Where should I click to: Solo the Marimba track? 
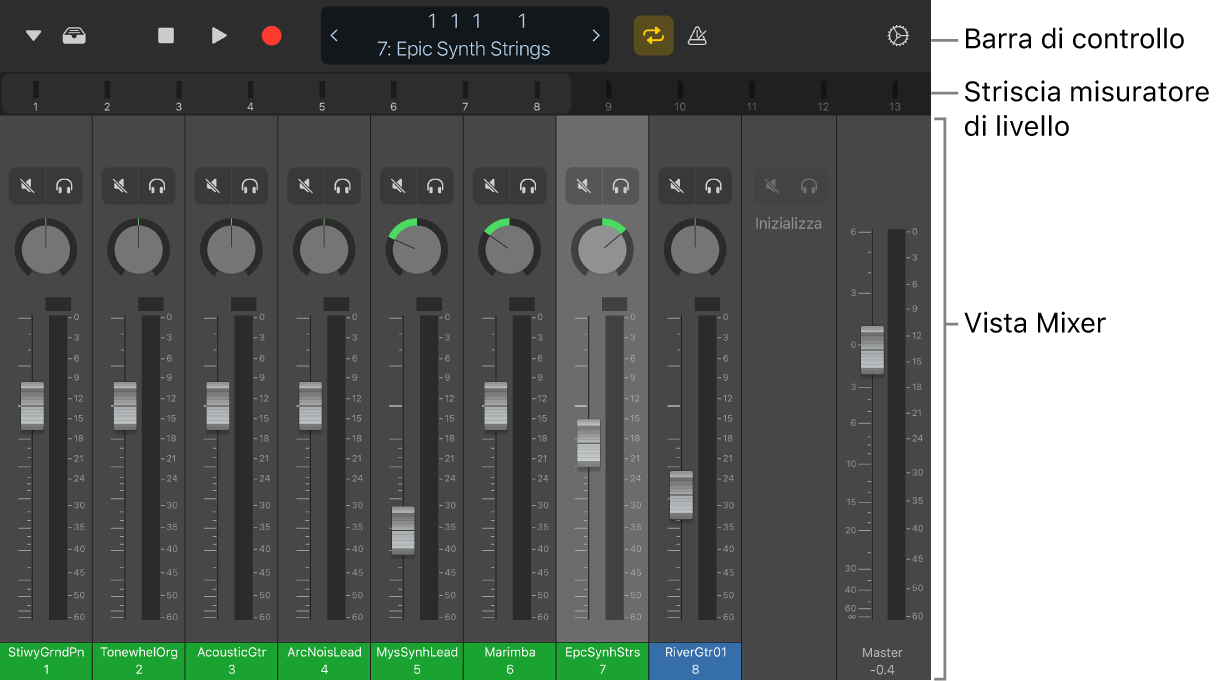[528, 185]
